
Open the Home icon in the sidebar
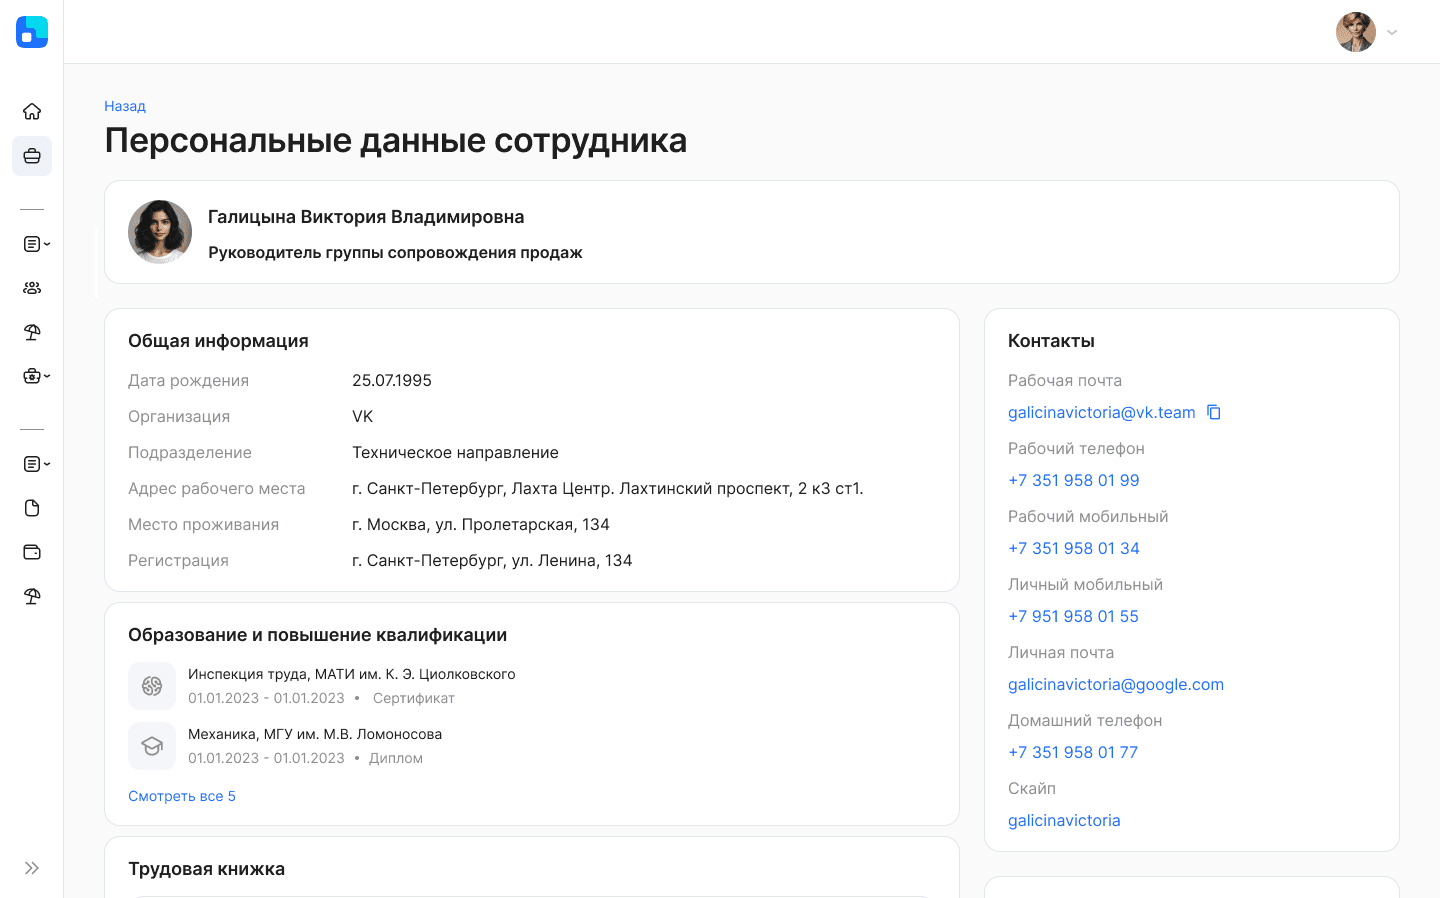[x=32, y=111]
